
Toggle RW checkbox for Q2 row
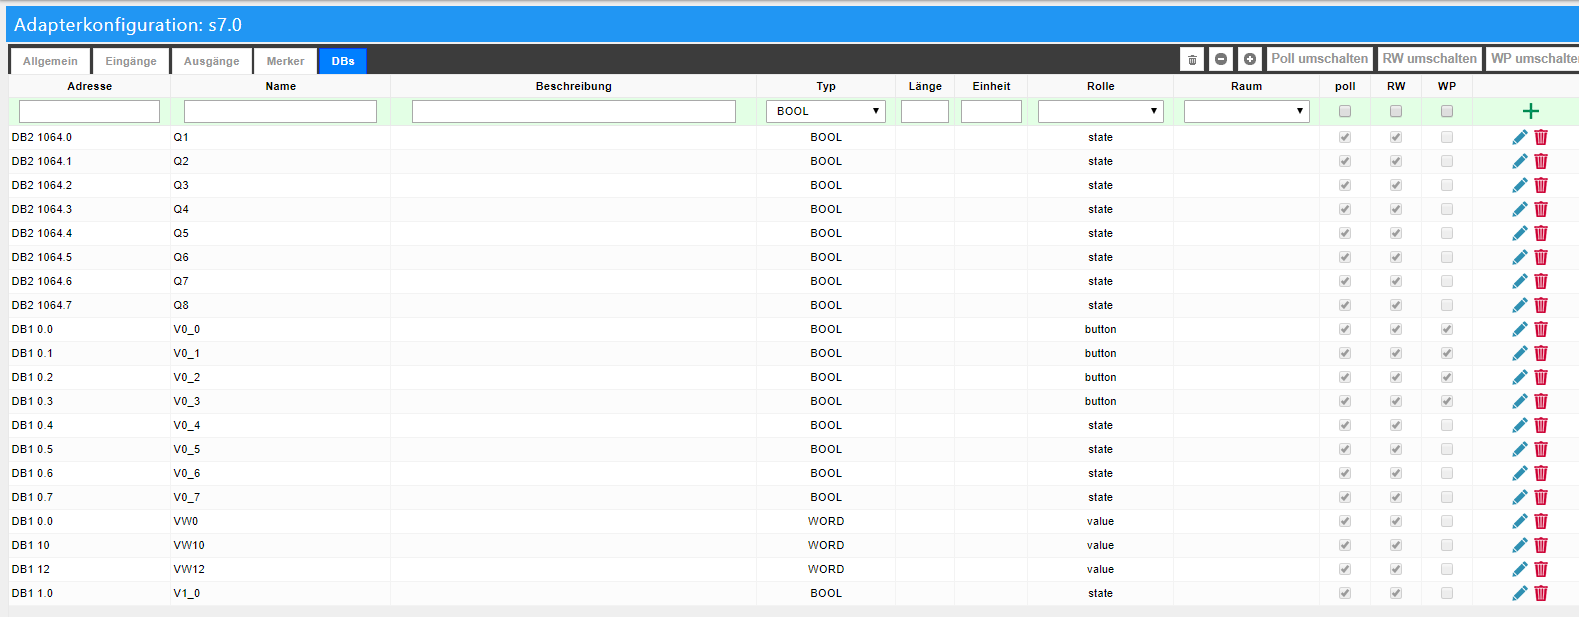(x=1396, y=161)
